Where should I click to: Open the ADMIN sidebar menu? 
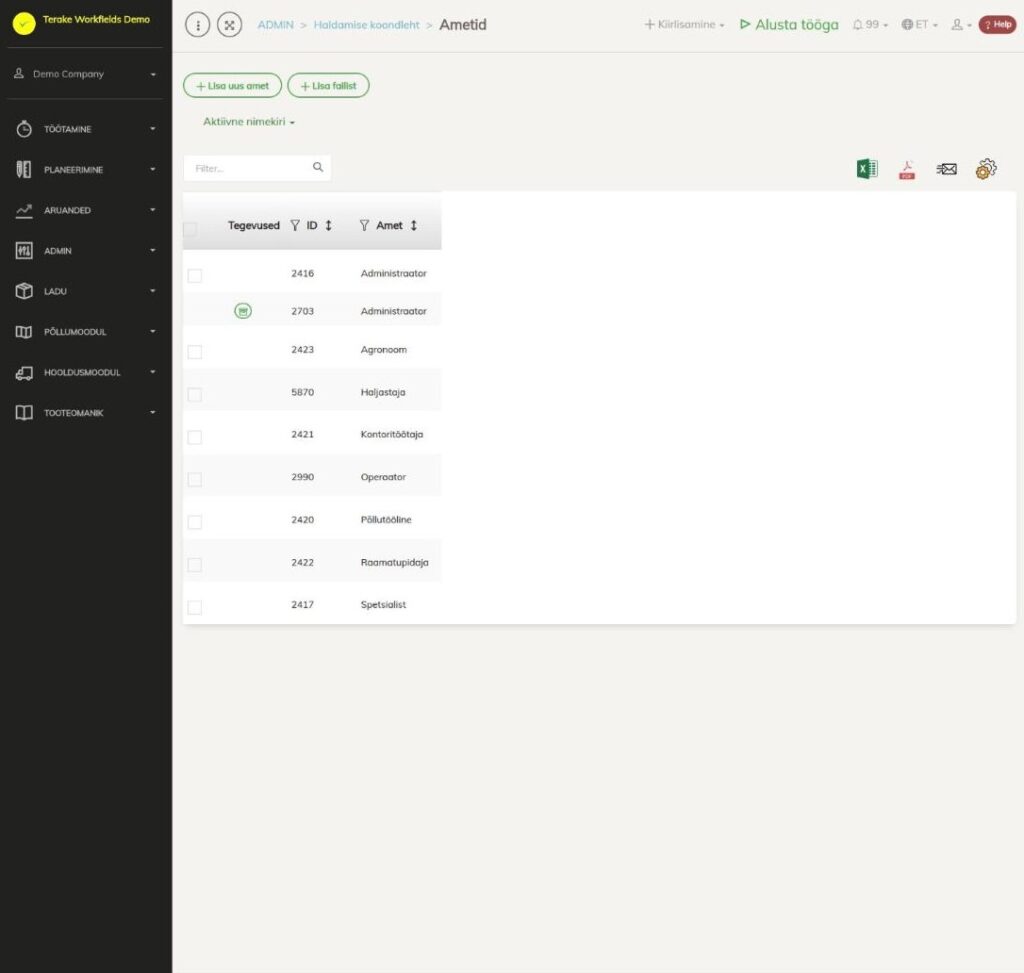coord(86,251)
